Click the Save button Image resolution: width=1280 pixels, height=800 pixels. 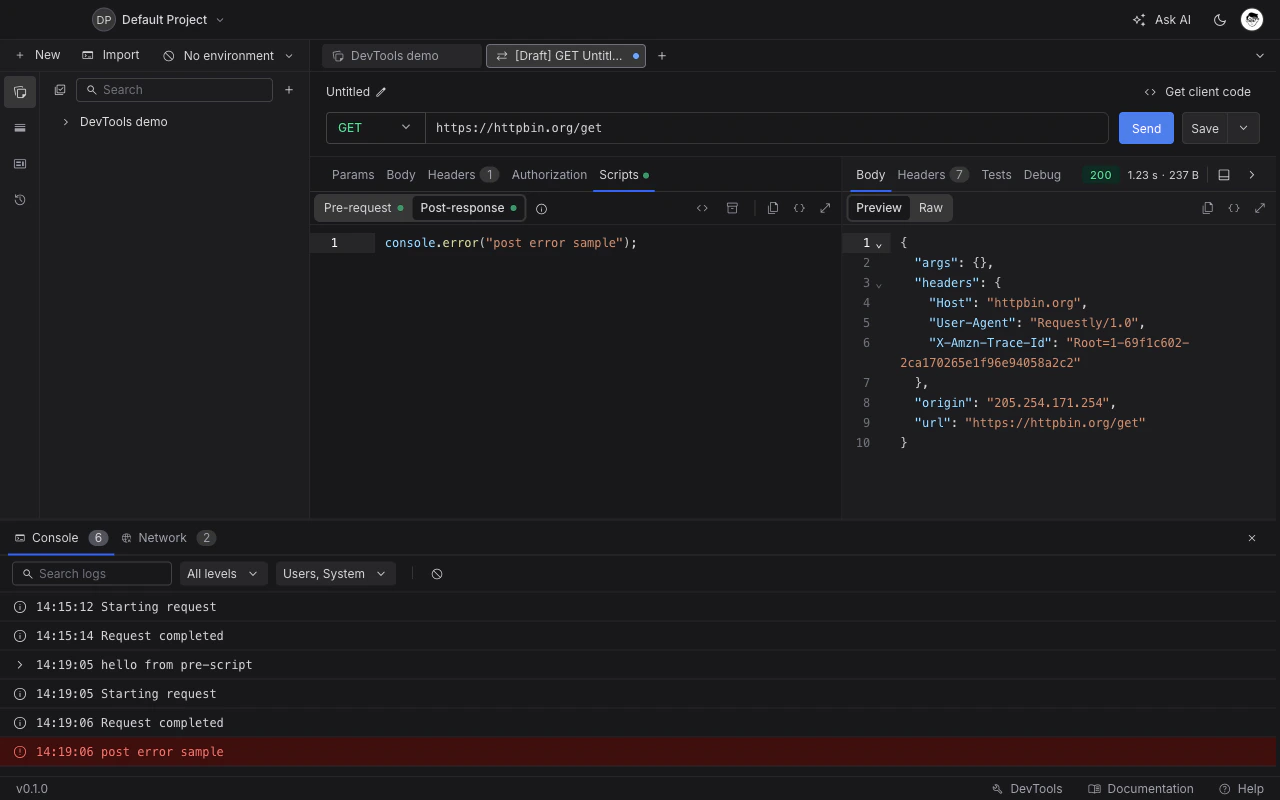pos(1205,128)
